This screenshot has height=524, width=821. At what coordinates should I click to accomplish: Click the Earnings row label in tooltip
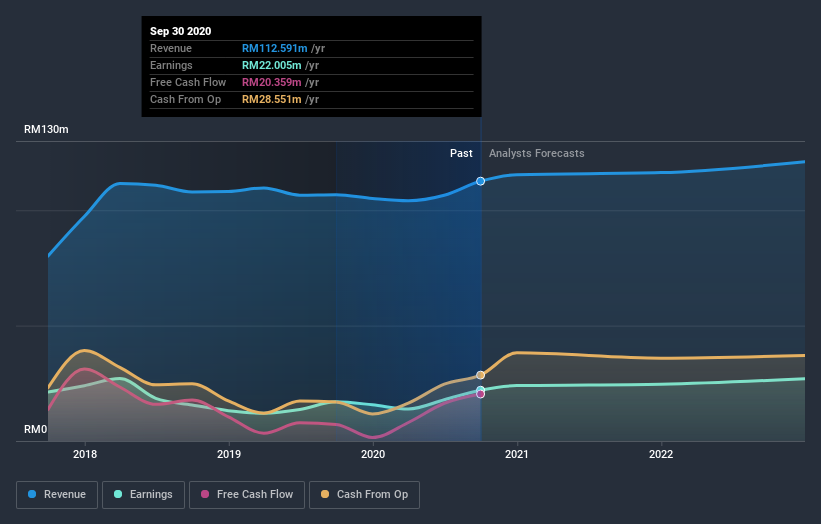coord(171,65)
